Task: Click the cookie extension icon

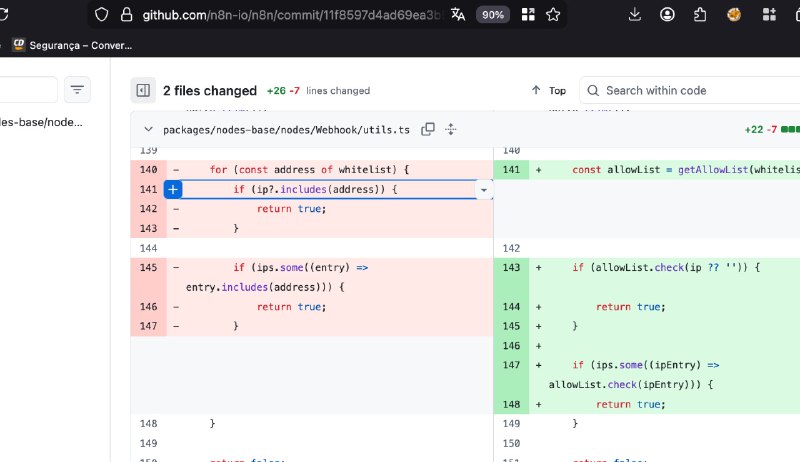Action: click(734, 14)
